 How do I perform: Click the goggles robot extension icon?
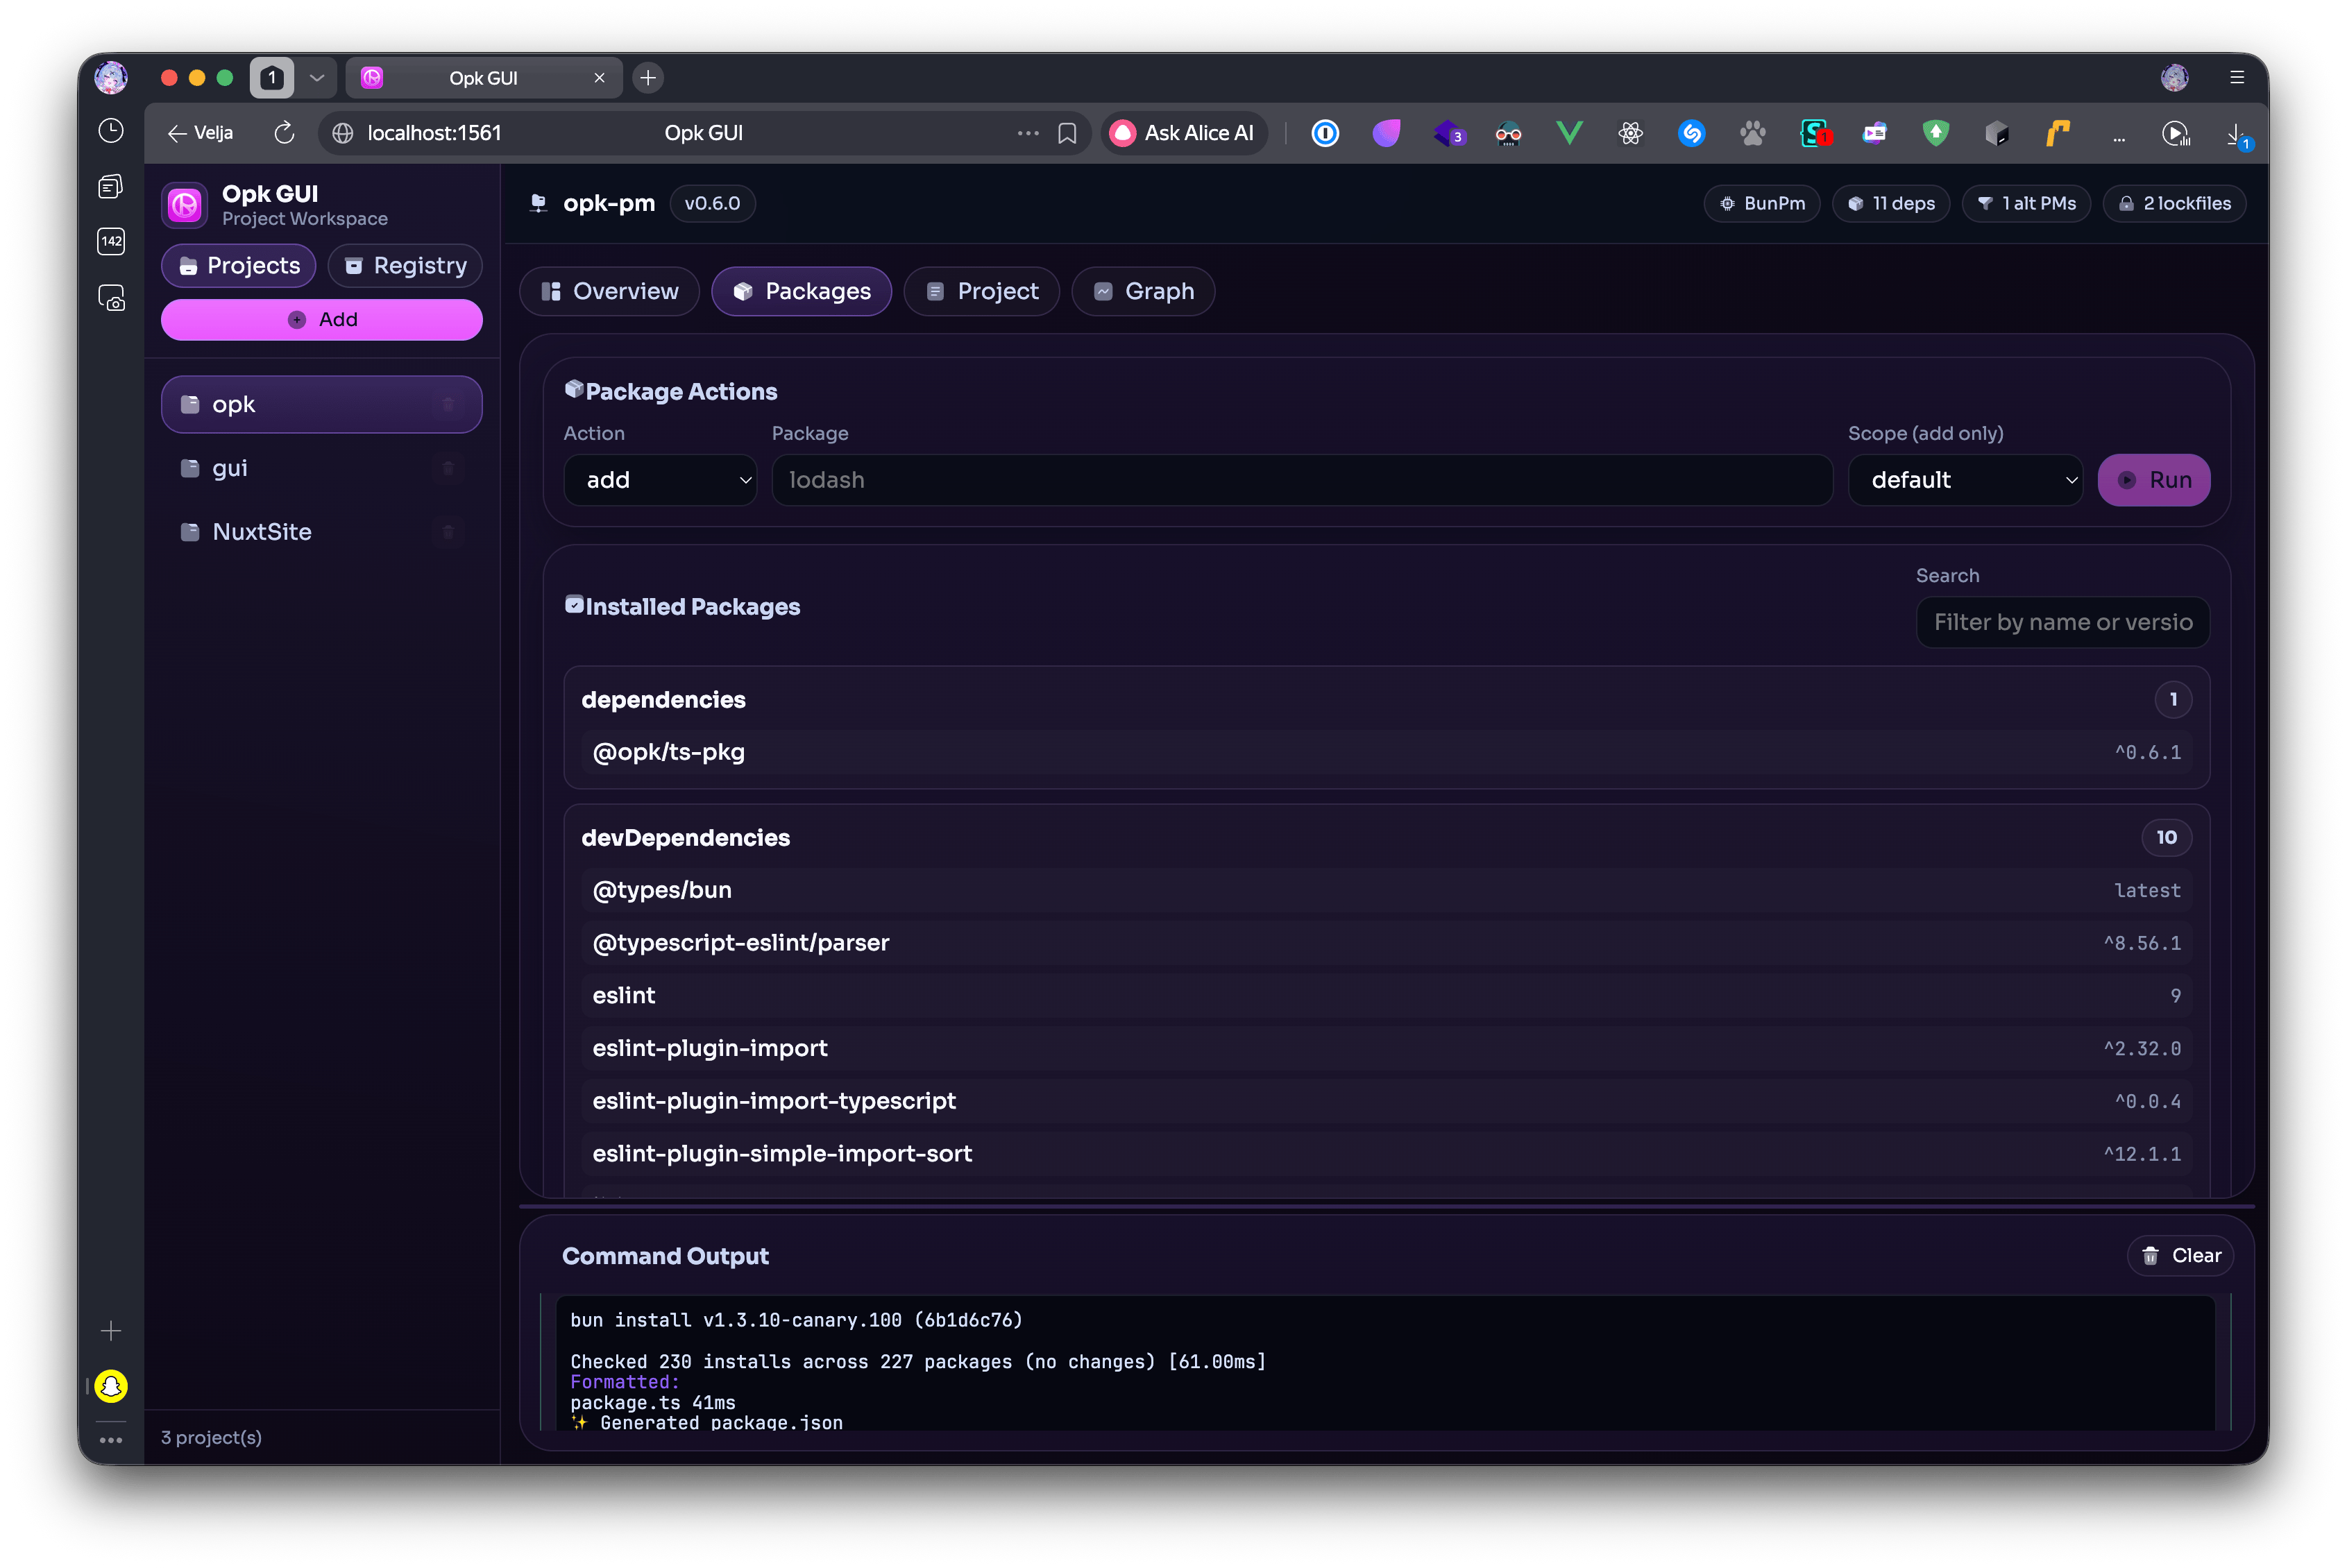point(1508,133)
